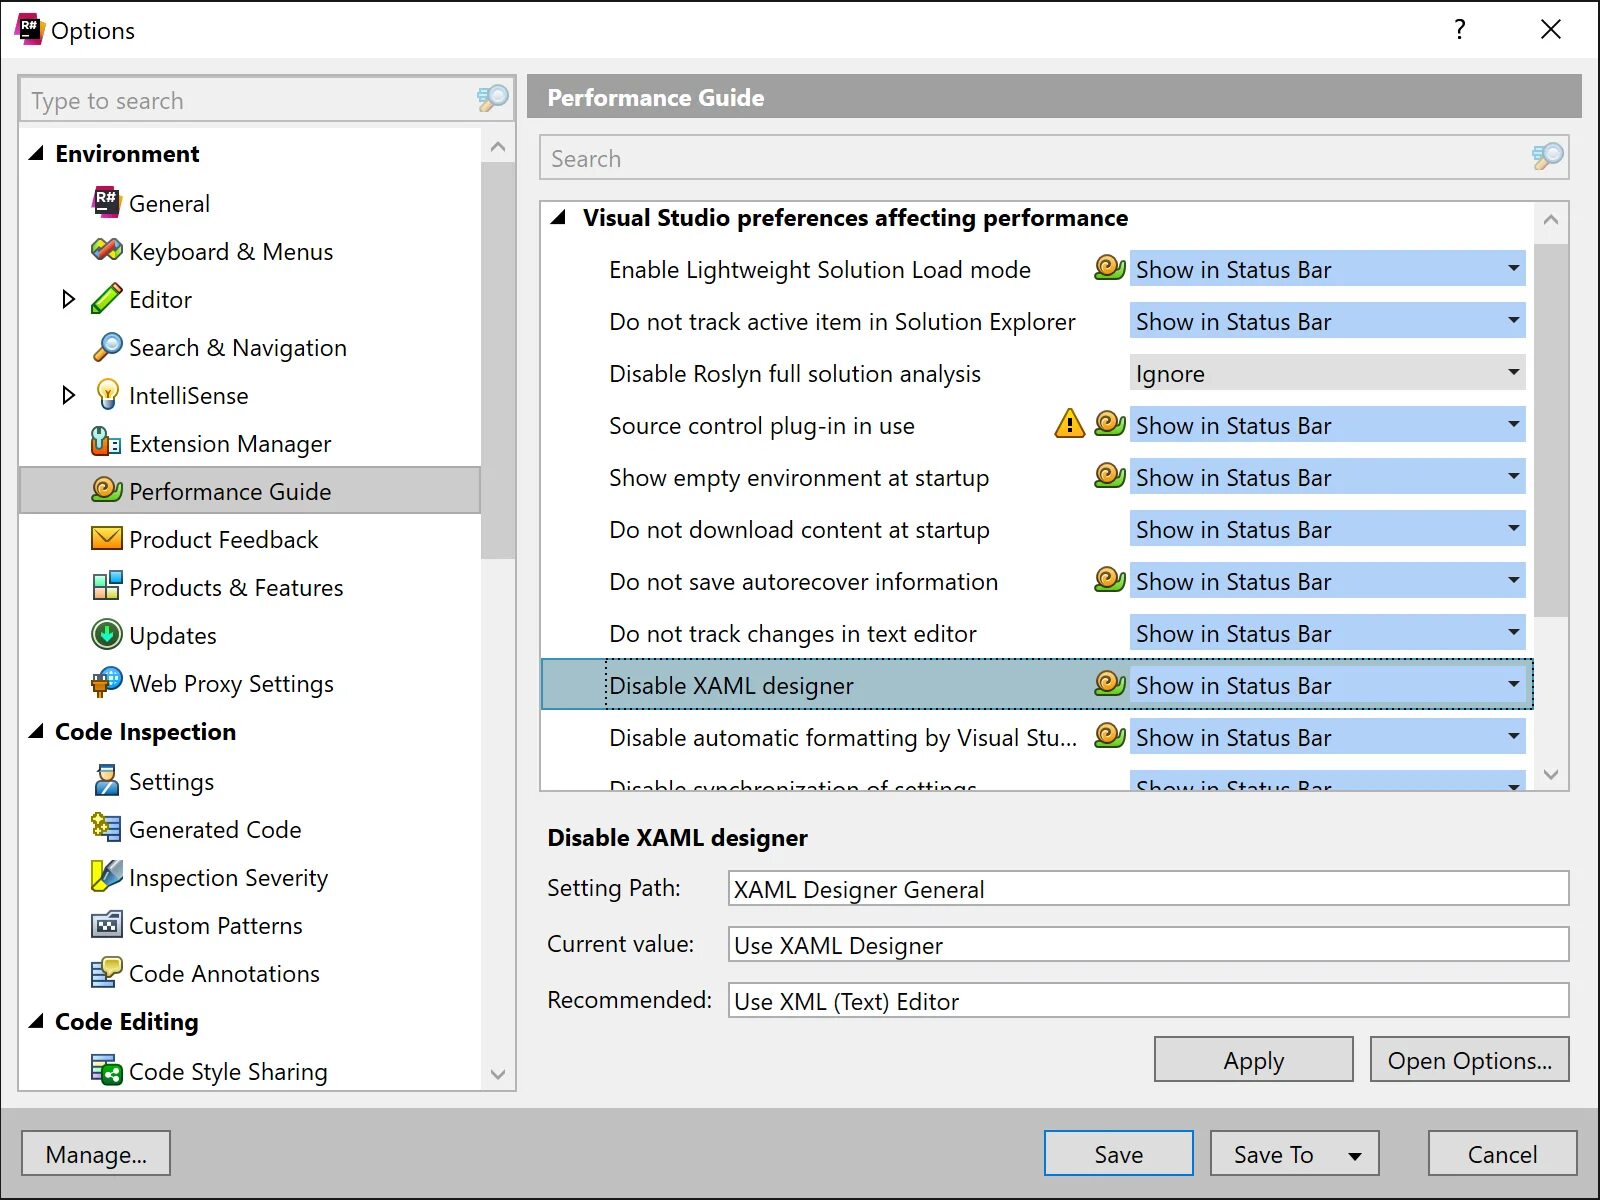The width and height of the screenshot is (1600, 1200).
Task: Click the Products & Features icon
Action: [106, 586]
